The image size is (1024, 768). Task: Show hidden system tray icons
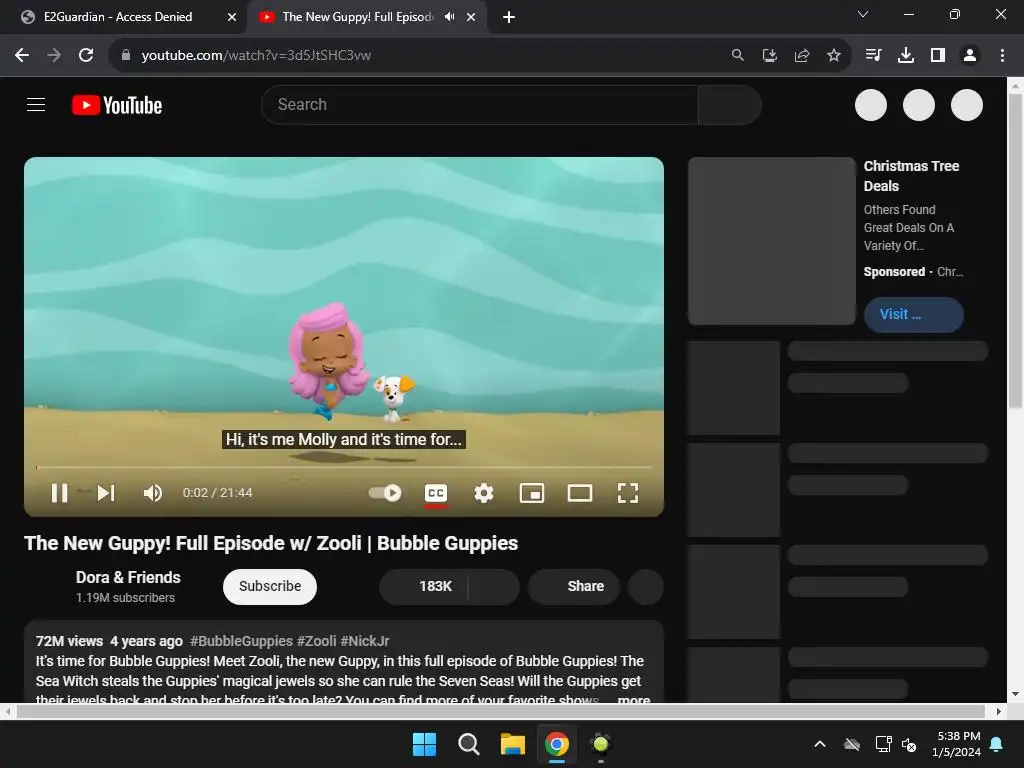(x=820, y=744)
